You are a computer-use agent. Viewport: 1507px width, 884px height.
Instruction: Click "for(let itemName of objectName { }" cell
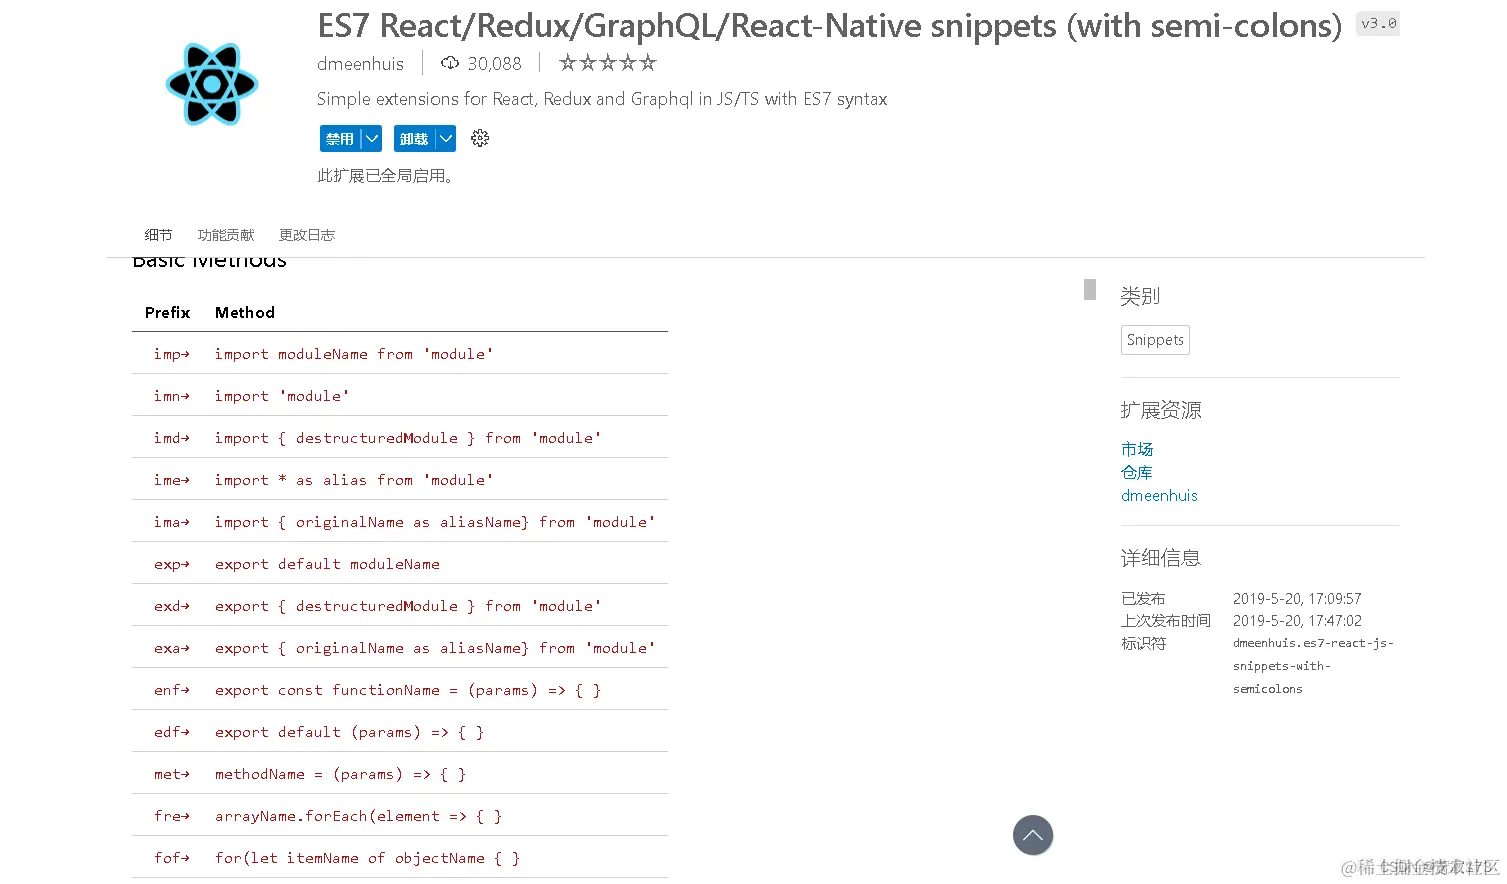(367, 858)
